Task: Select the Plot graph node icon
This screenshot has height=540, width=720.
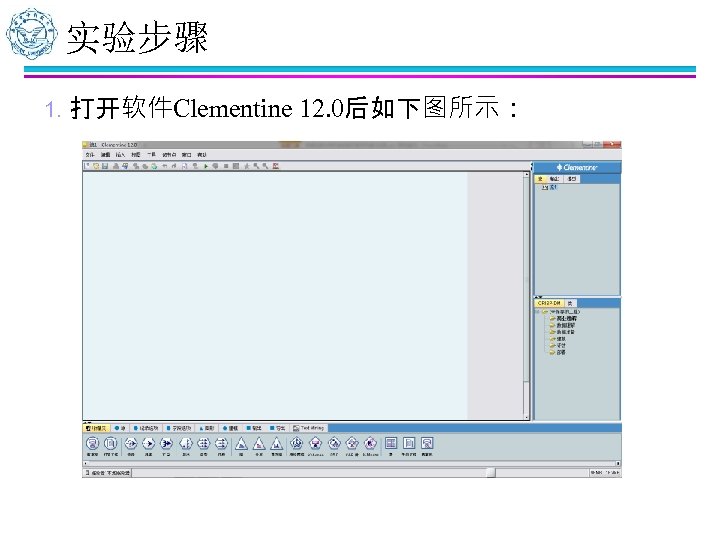Action: pos(241,444)
